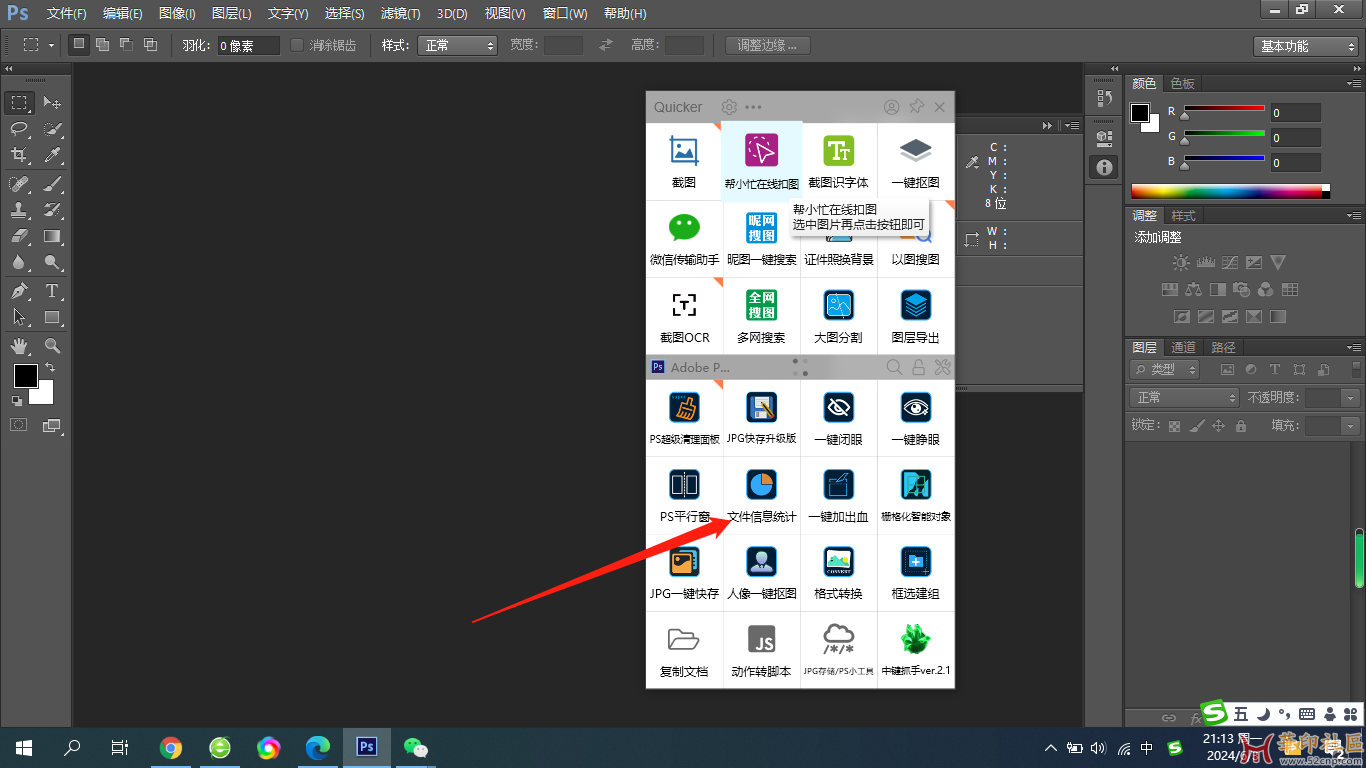Open the 文件(F) menu
The image size is (1366, 768).
tap(66, 14)
